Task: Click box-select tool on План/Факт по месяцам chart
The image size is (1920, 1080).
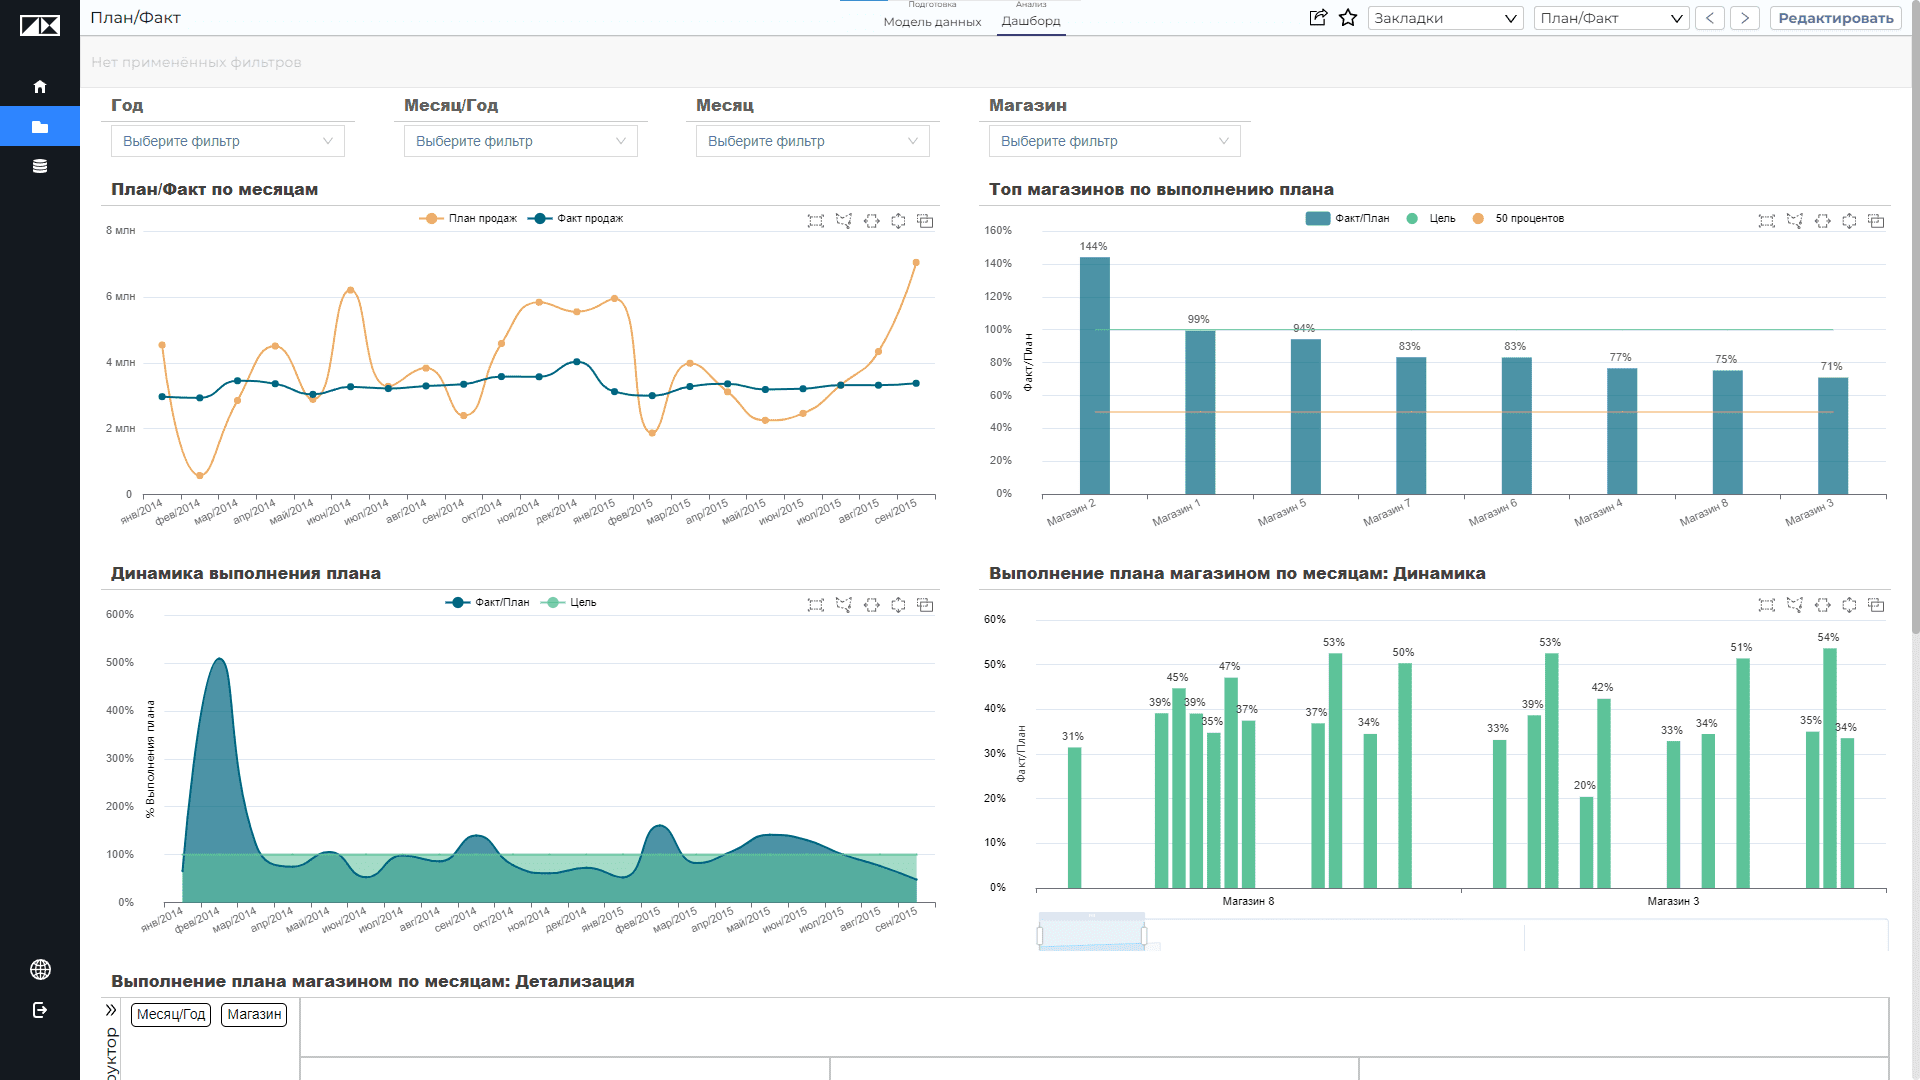Action: (816, 221)
